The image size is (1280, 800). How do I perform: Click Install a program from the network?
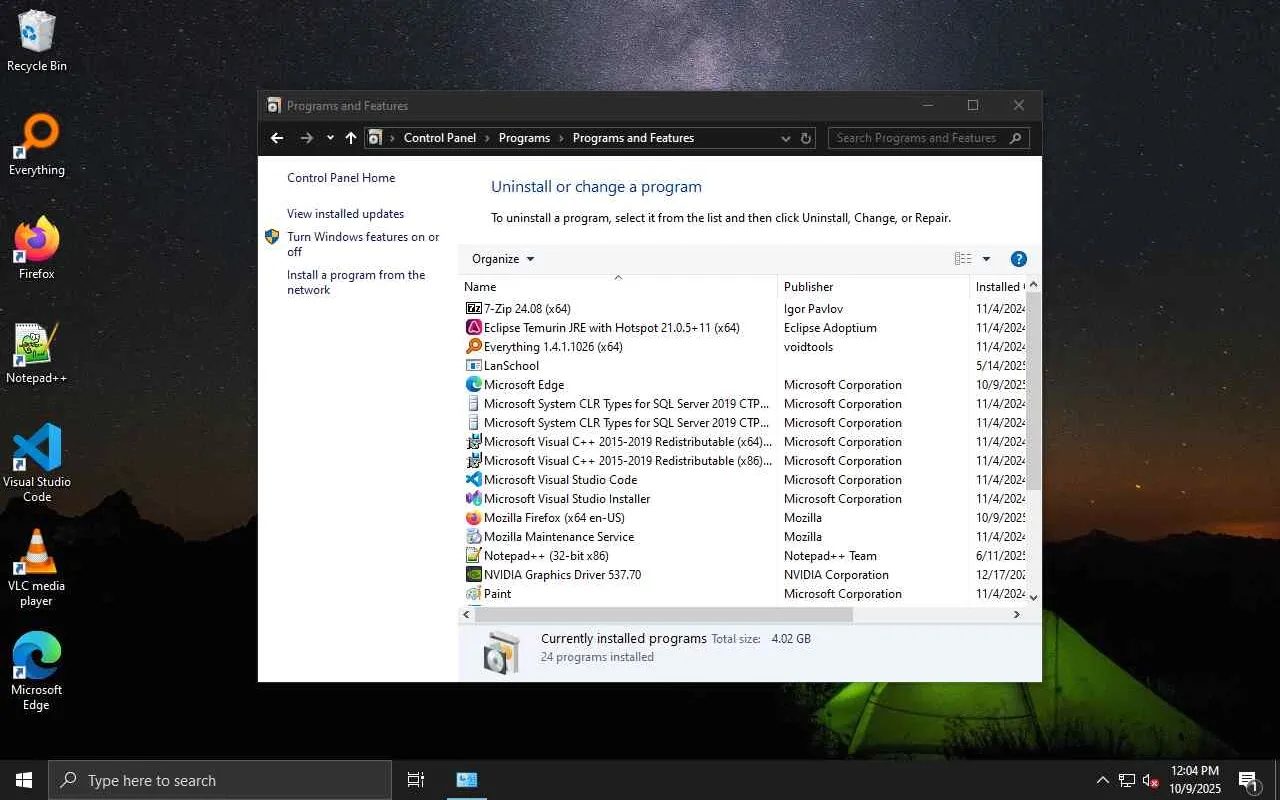[356, 282]
